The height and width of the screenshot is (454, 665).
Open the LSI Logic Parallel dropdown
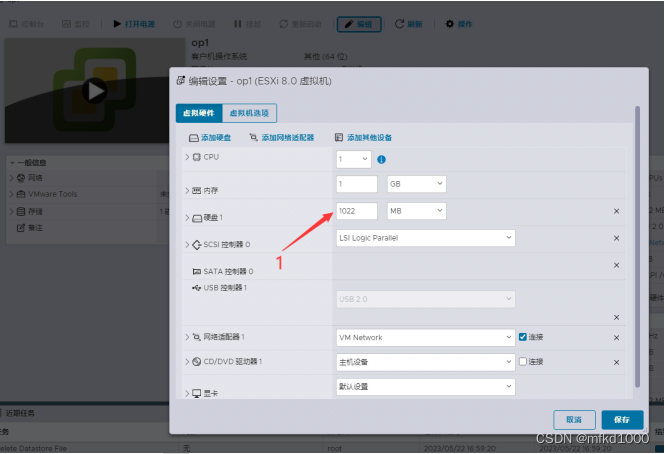[x=426, y=238]
